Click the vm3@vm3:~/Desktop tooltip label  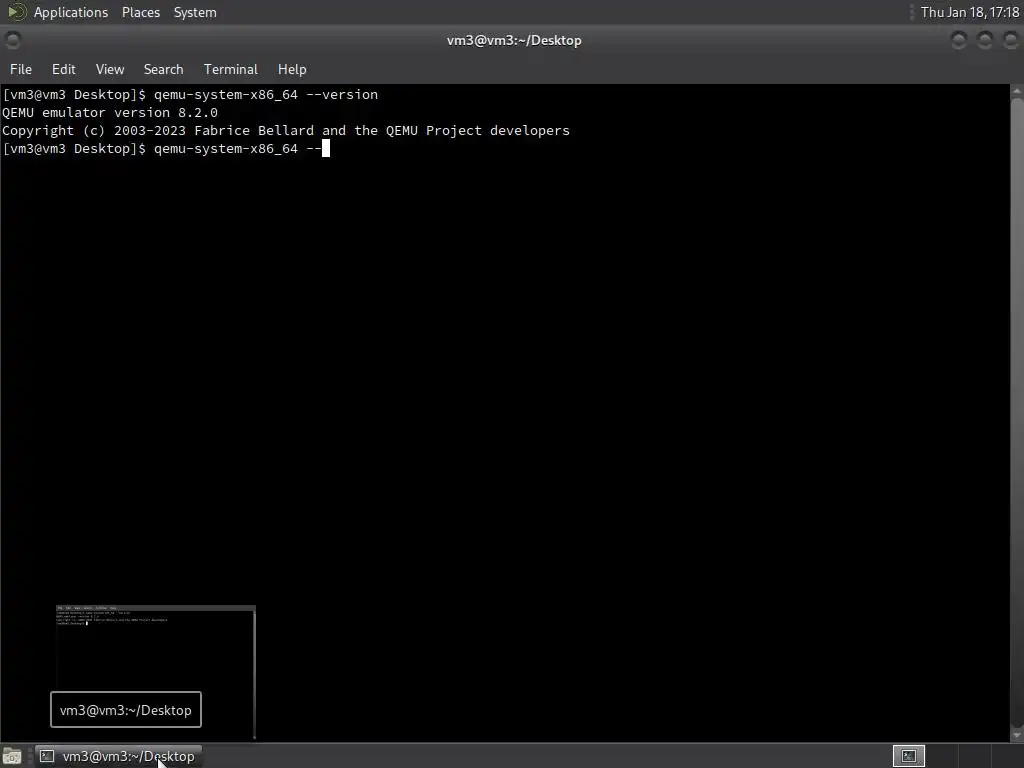click(125, 710)
